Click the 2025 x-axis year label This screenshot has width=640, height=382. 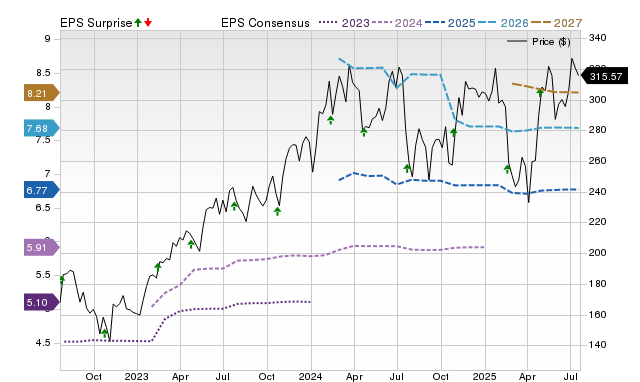[484, 376]
